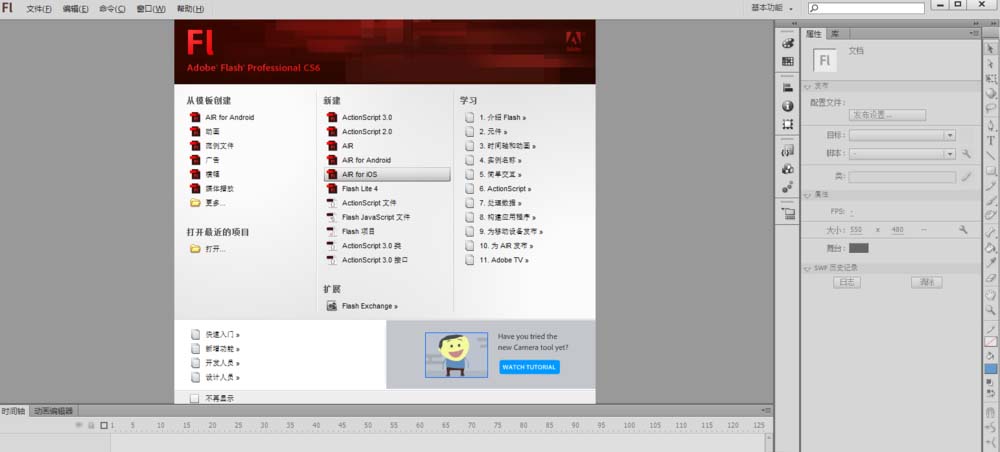Collapse the 属性 section in properties
Viewport: 1000px width, 452px height.
click(x=807, y=194)
